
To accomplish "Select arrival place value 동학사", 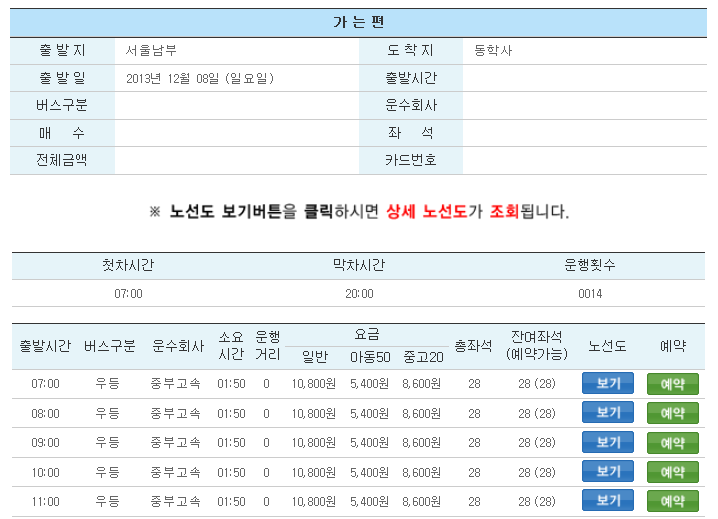I will 493,50.
